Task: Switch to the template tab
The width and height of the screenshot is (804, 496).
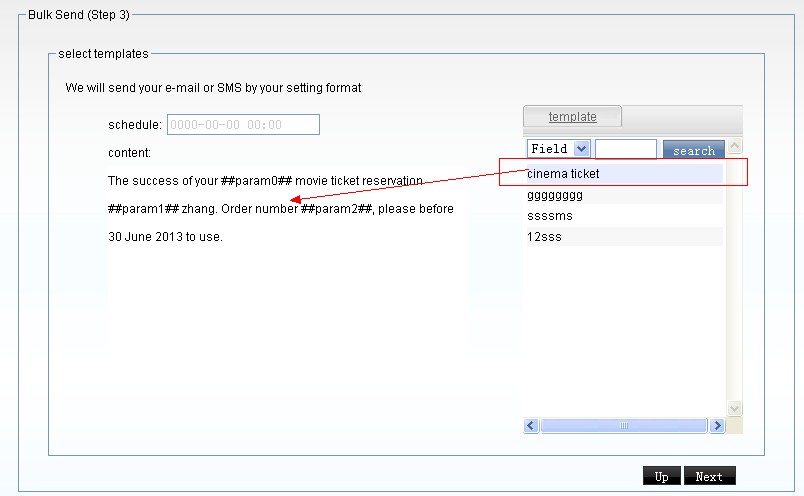Action: (x=572, y=117)
